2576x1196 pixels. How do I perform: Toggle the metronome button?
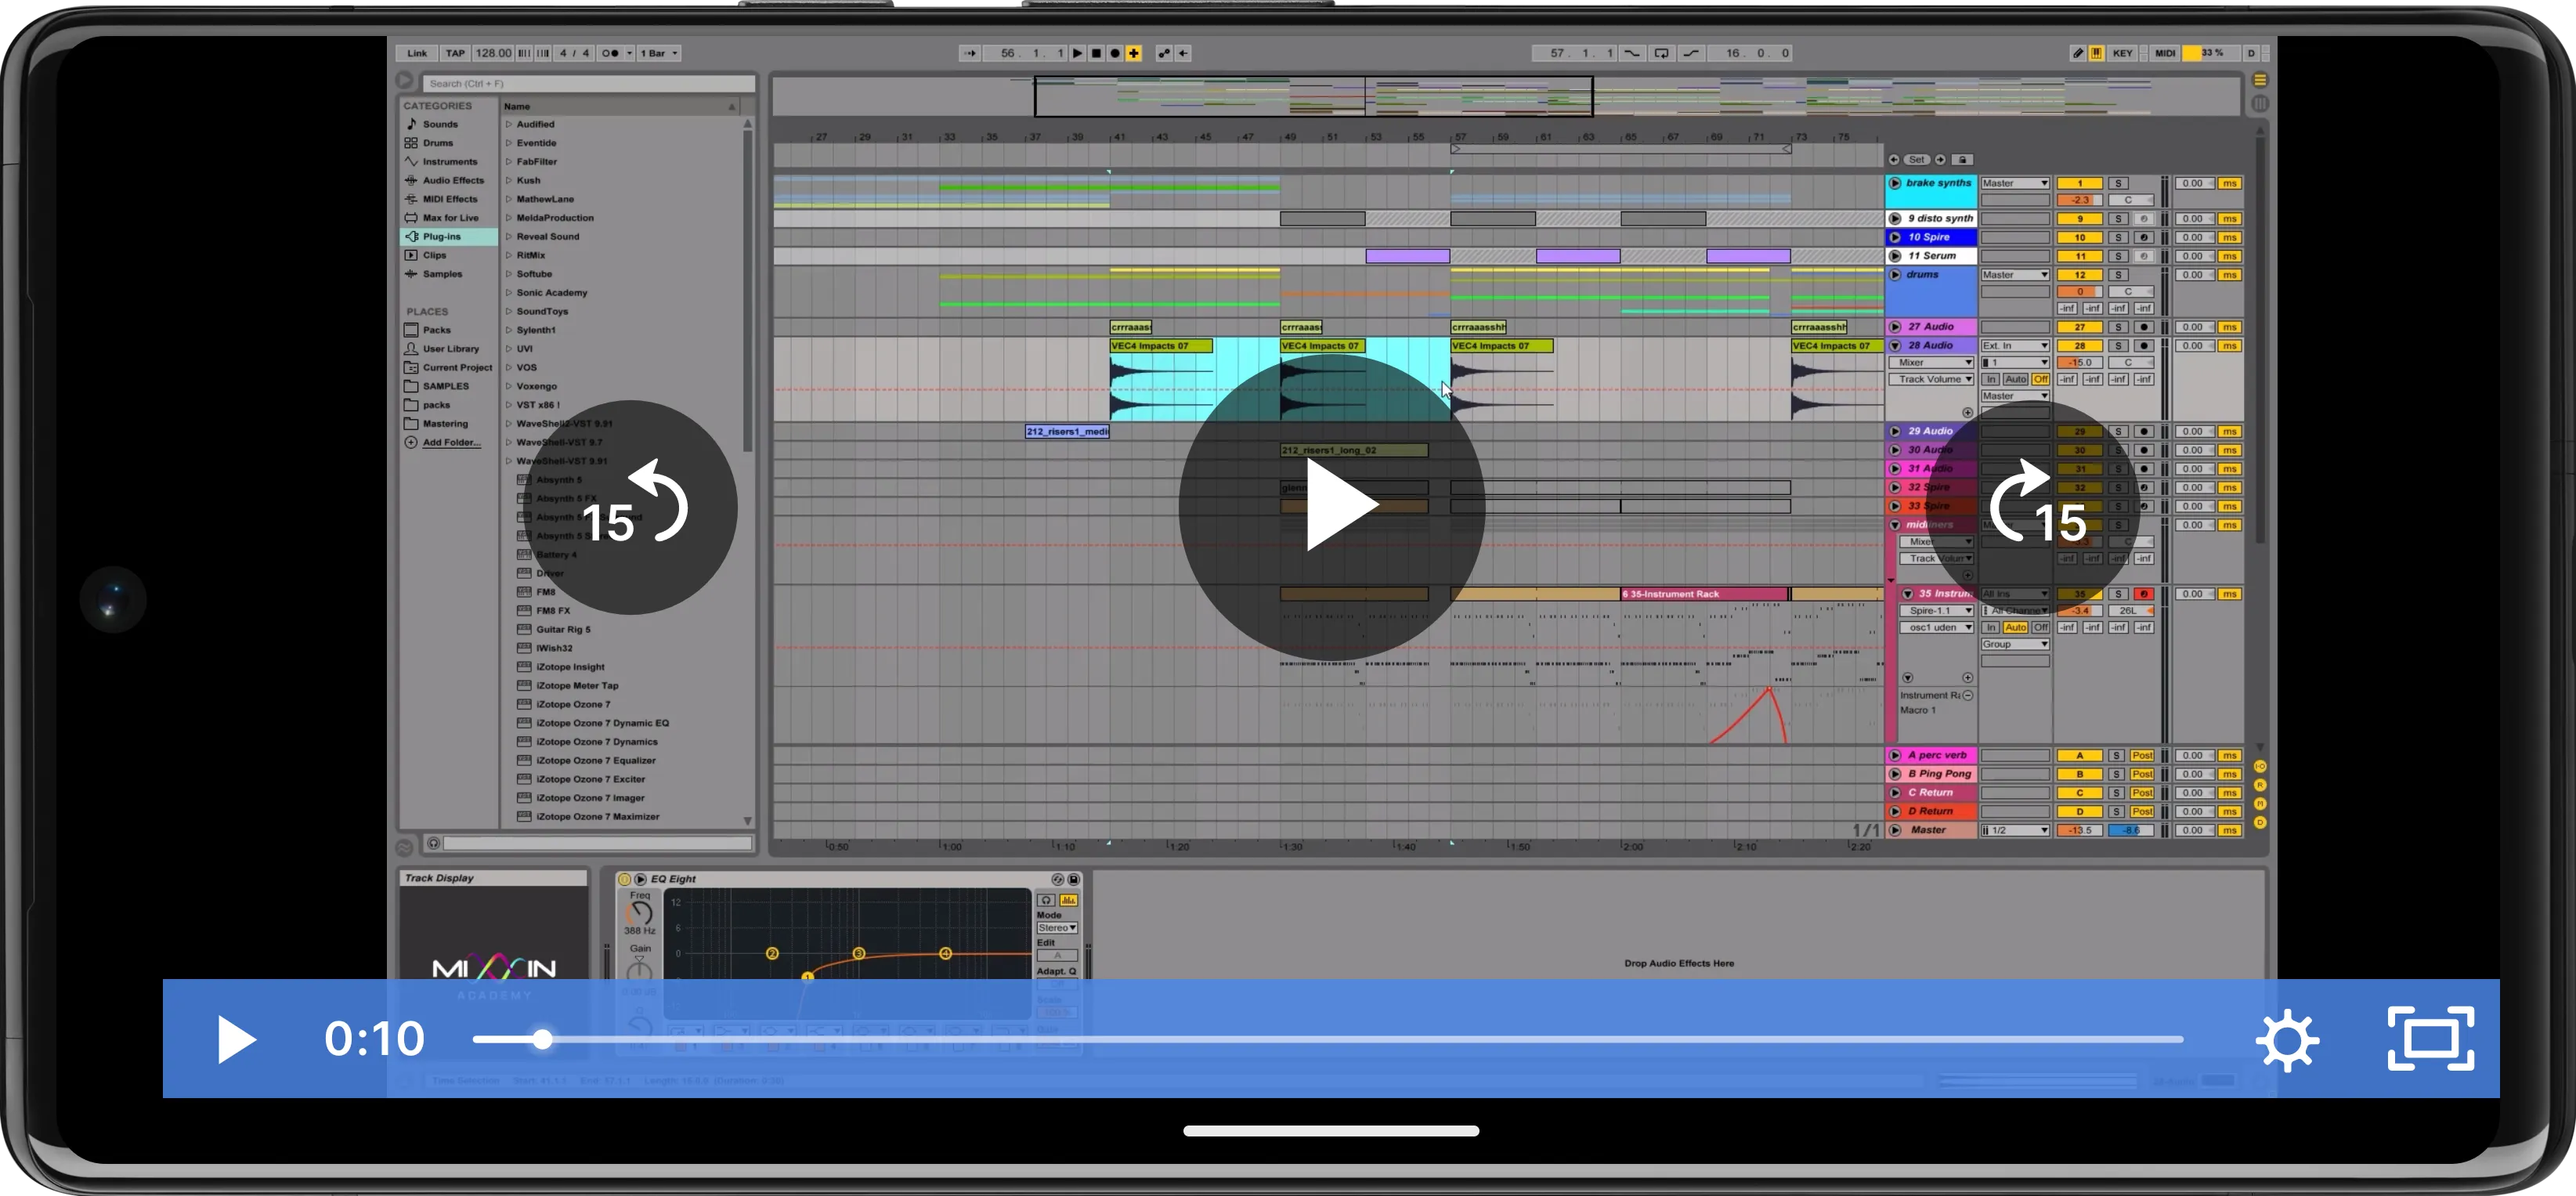click(x=610, y=53)
